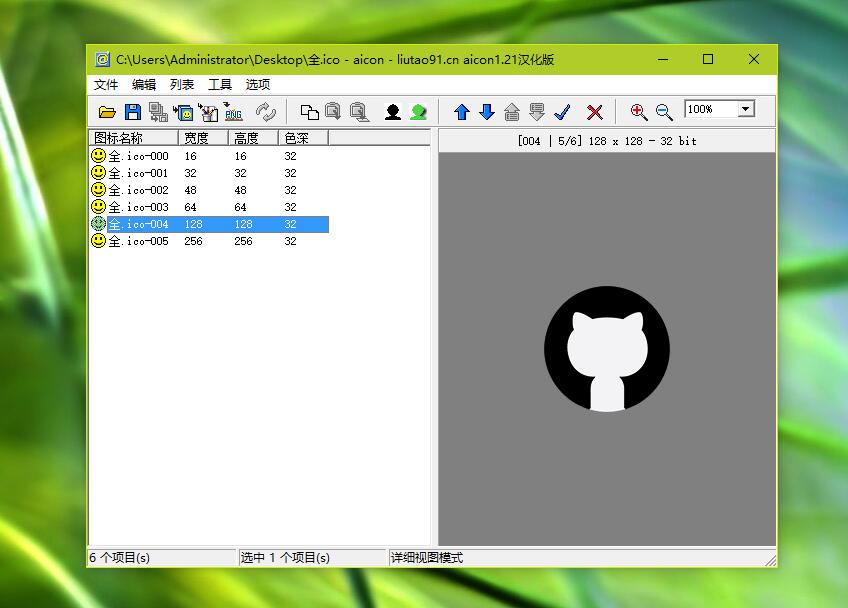848x608 pixels.
Task: Zoom in with the red magnifier icon
Action: click(639, 112)
